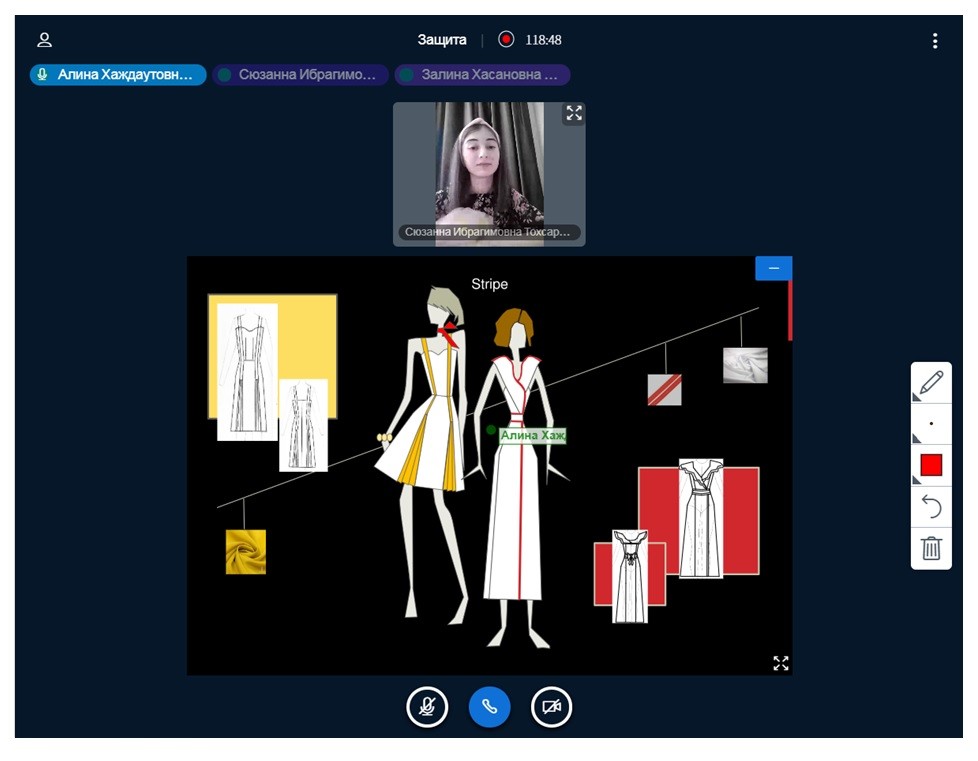Viewport: 978px width, 761px height.
Task: Expand the shared presentation to fullscreen
Action: (780, 663)
